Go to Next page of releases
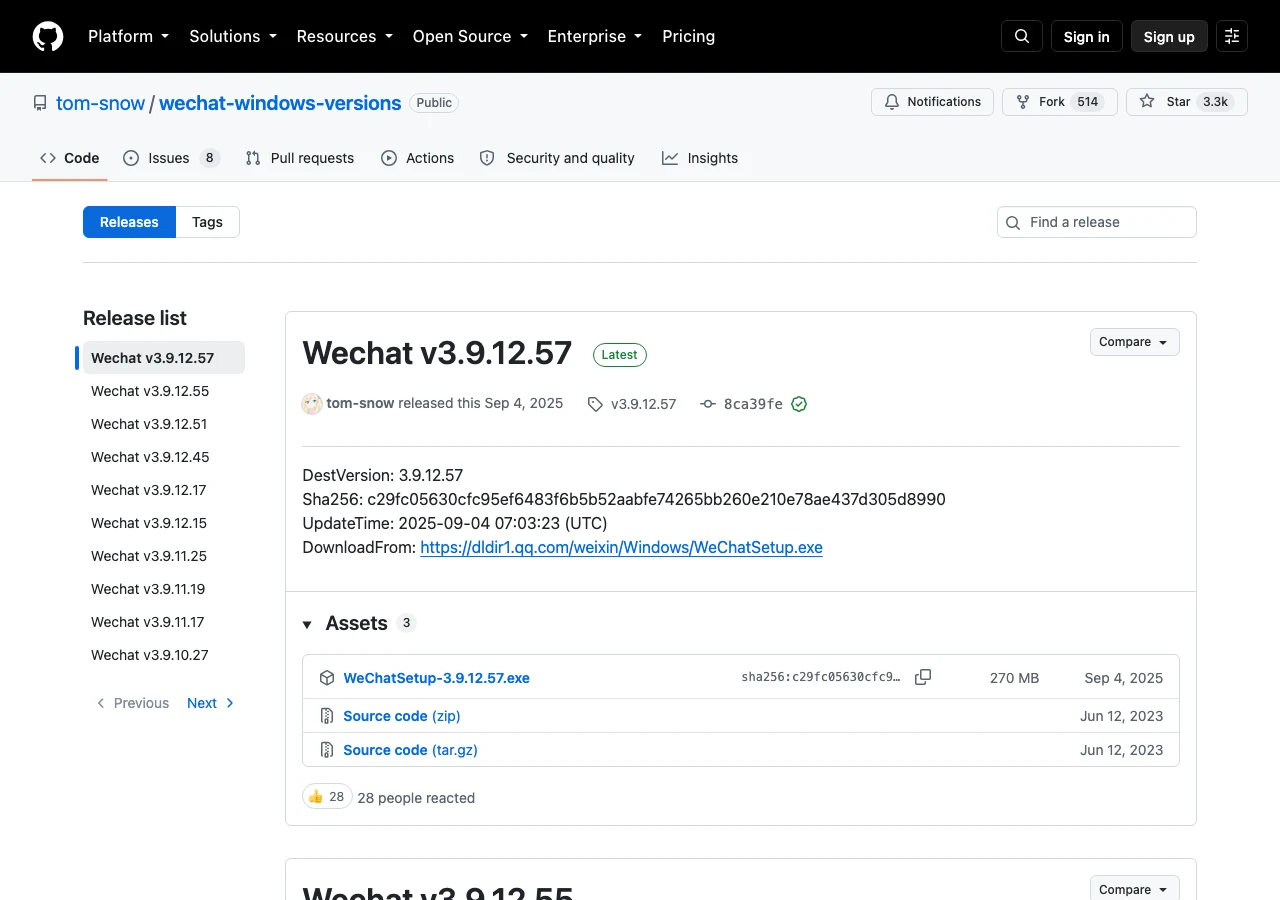Viewport: 1280px width, 900px height. coord(211,703)
